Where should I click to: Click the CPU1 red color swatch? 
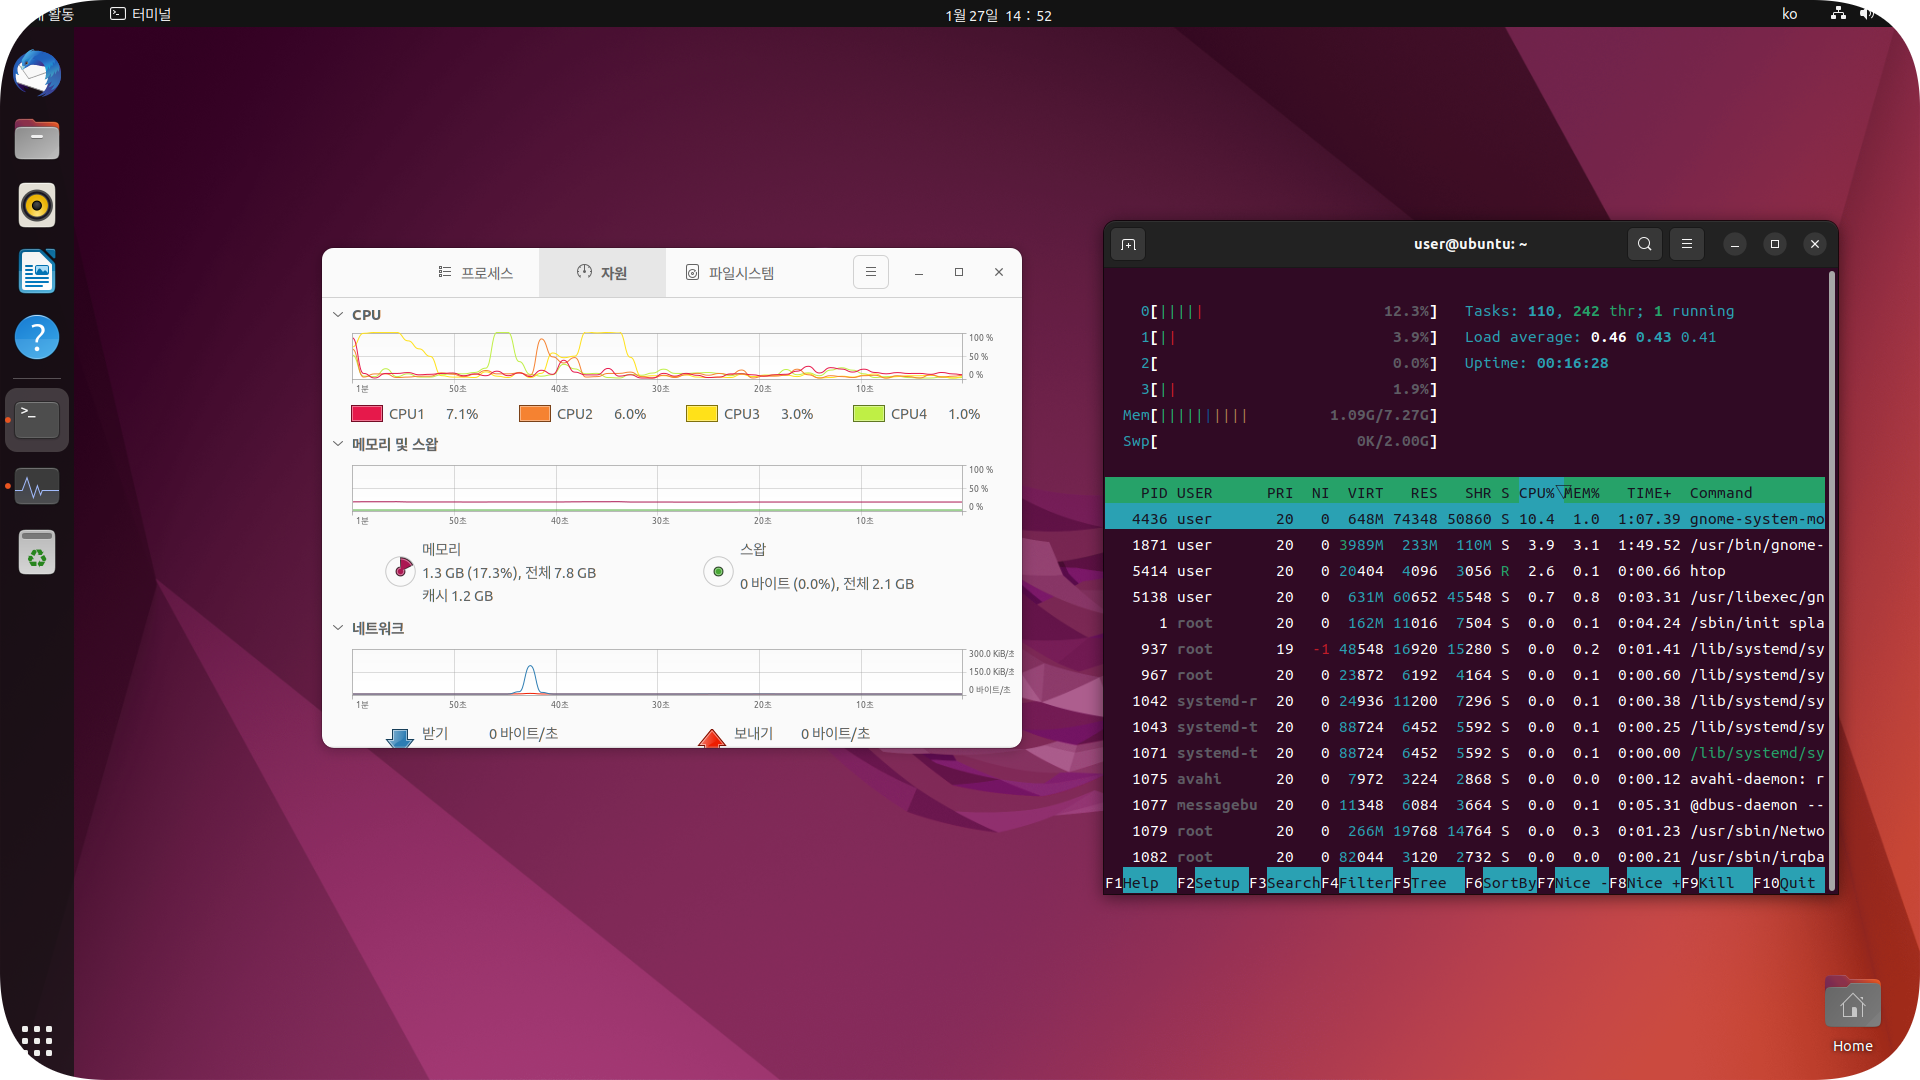(x=367, y=414)
